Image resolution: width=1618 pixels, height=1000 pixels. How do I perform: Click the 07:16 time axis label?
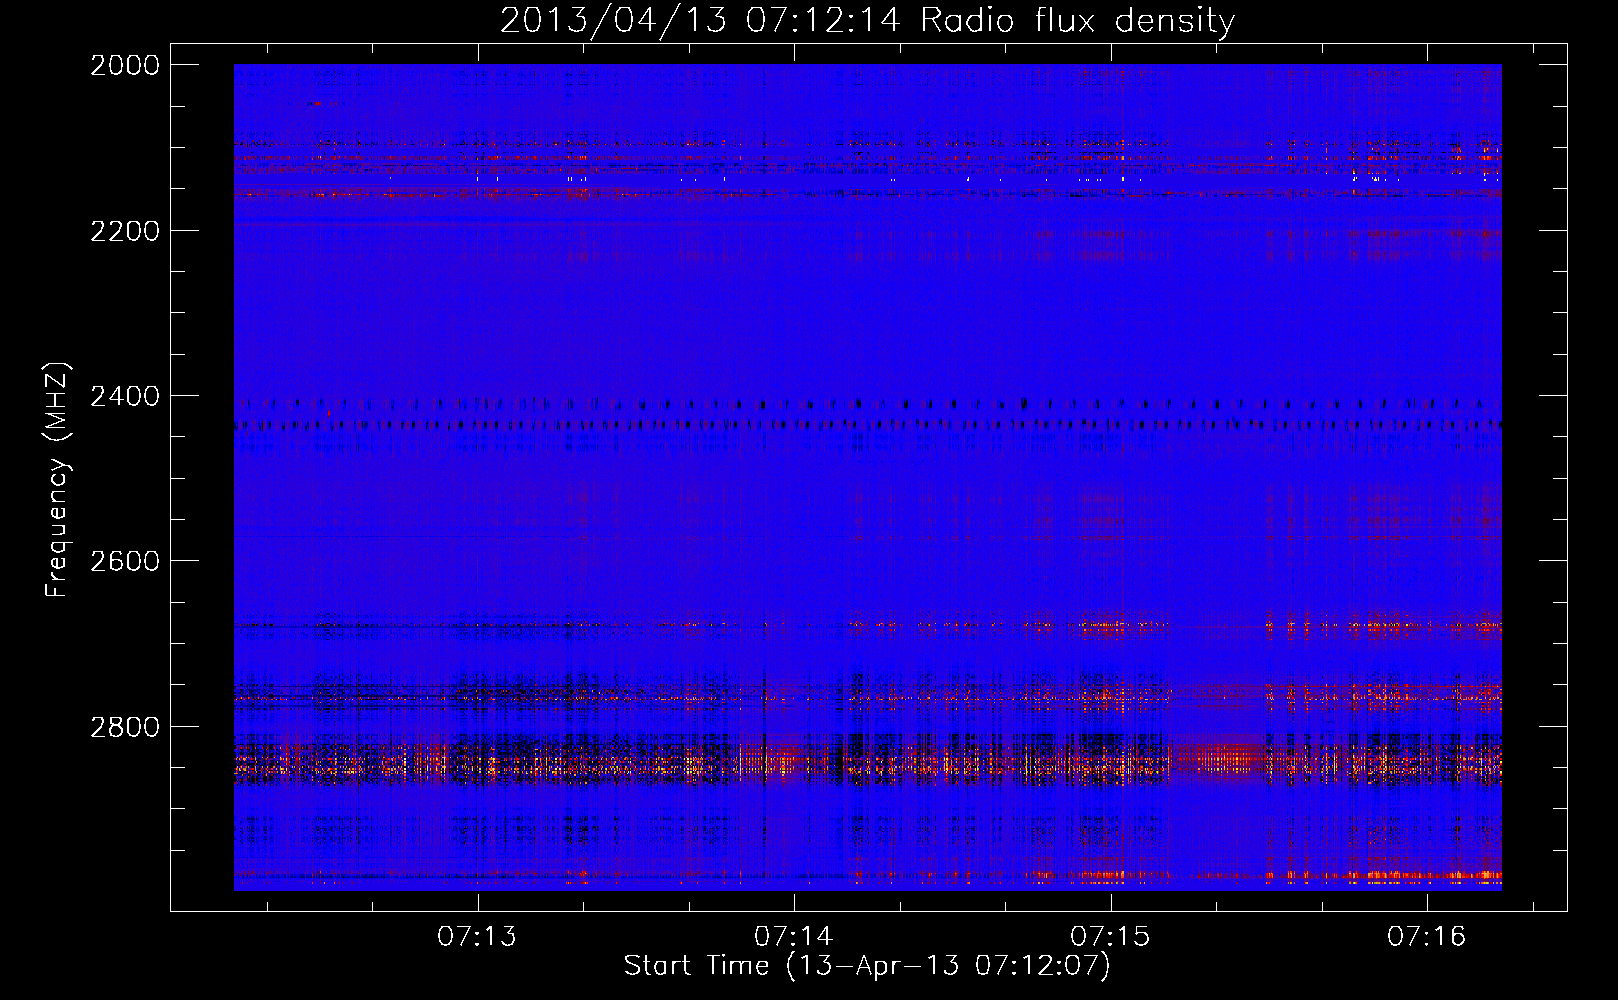click(1426, 936)
